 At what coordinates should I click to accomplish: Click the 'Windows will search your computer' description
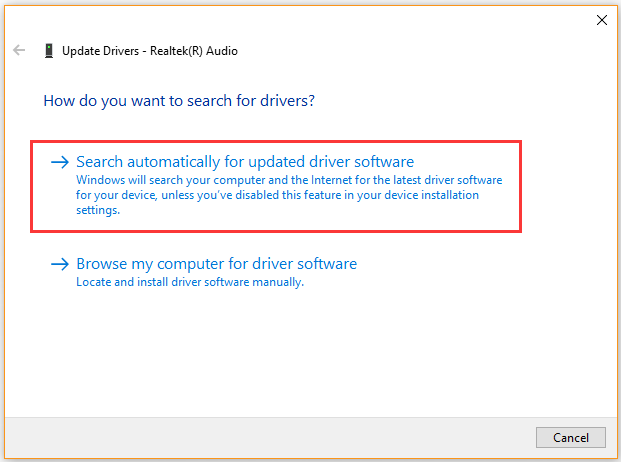pyautogui.click(x=289, y=195)
